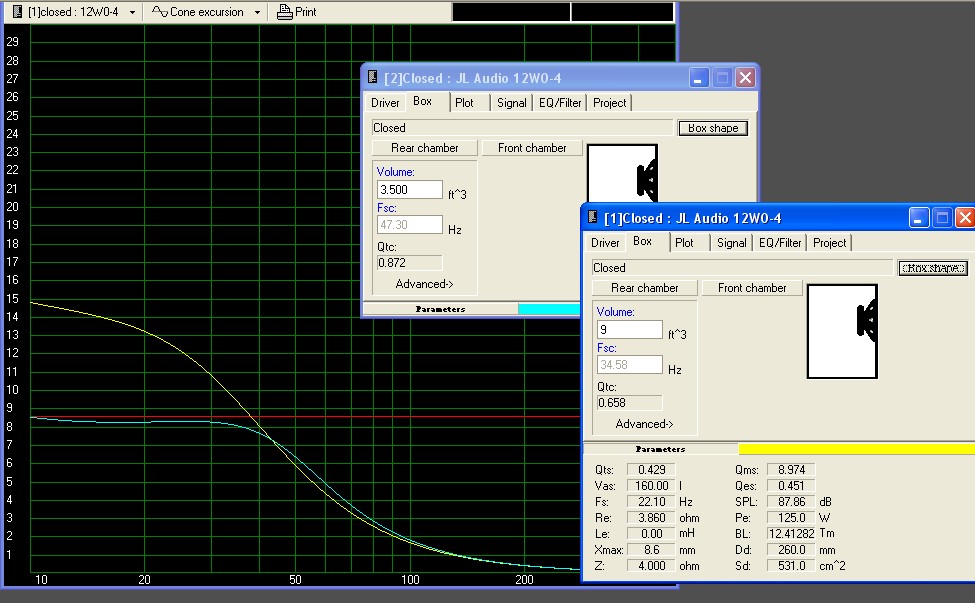This screenshot has height=603, width=975.
Task: Click speaker icon in [2]Closed window title
Action: click(x=372, y=77)
